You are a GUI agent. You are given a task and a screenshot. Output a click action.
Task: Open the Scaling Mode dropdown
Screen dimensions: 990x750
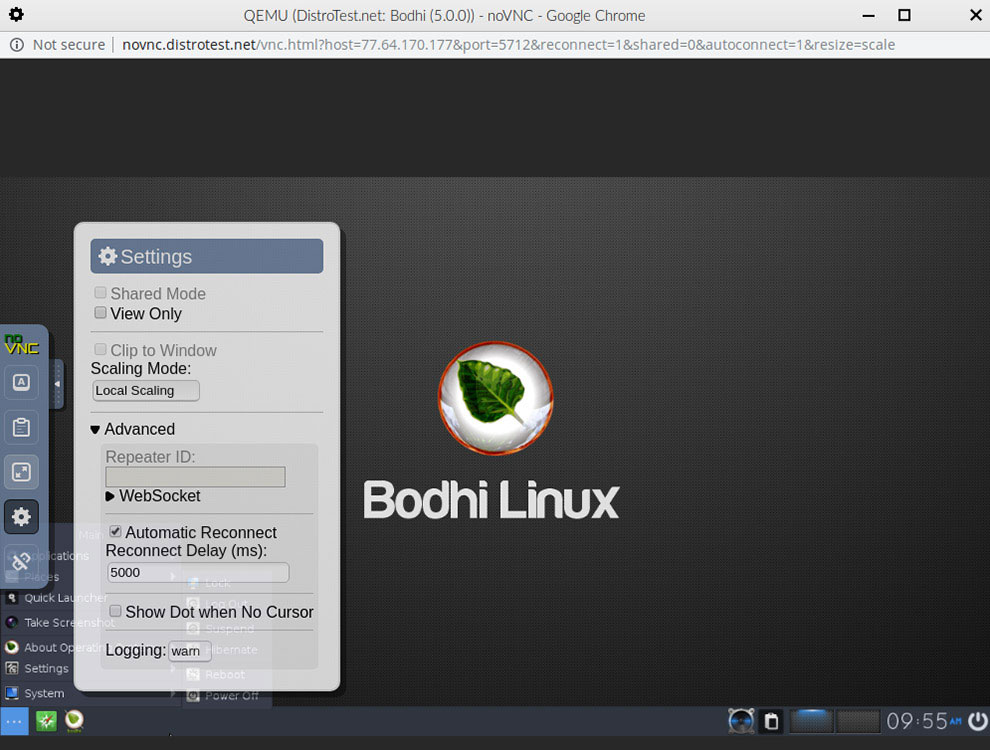coord(146,391)
